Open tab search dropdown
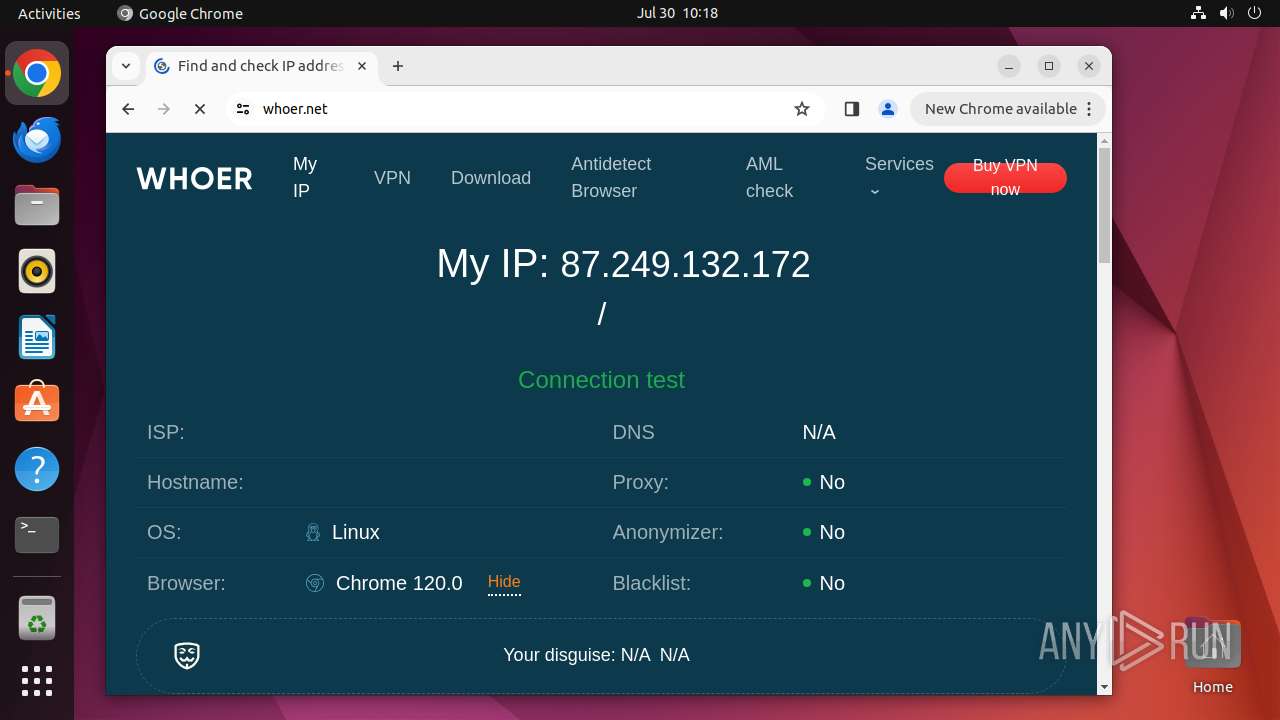1280x720 pixels. point(126,66)
